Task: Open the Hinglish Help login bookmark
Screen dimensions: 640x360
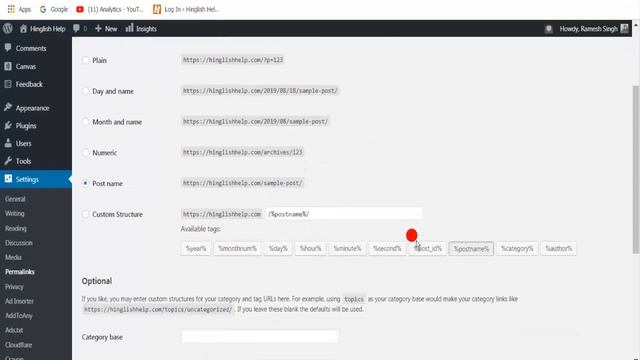Action: pyautogui.click(x=186, y=9)
